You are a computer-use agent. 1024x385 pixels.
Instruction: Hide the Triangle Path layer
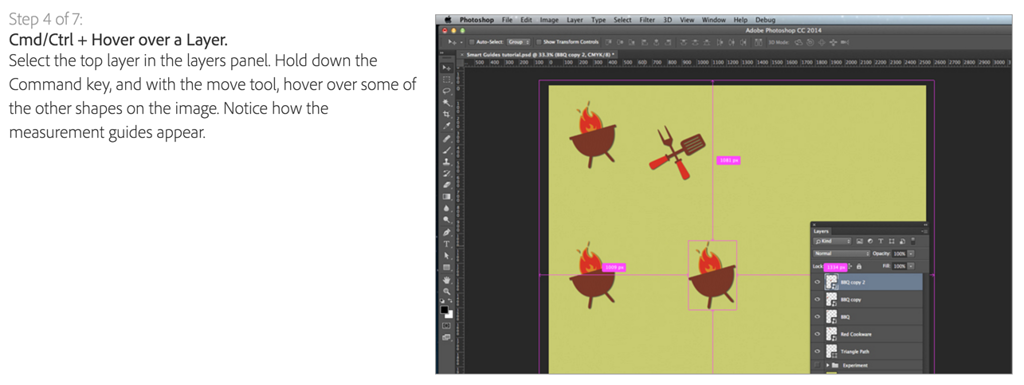point(817,351)
